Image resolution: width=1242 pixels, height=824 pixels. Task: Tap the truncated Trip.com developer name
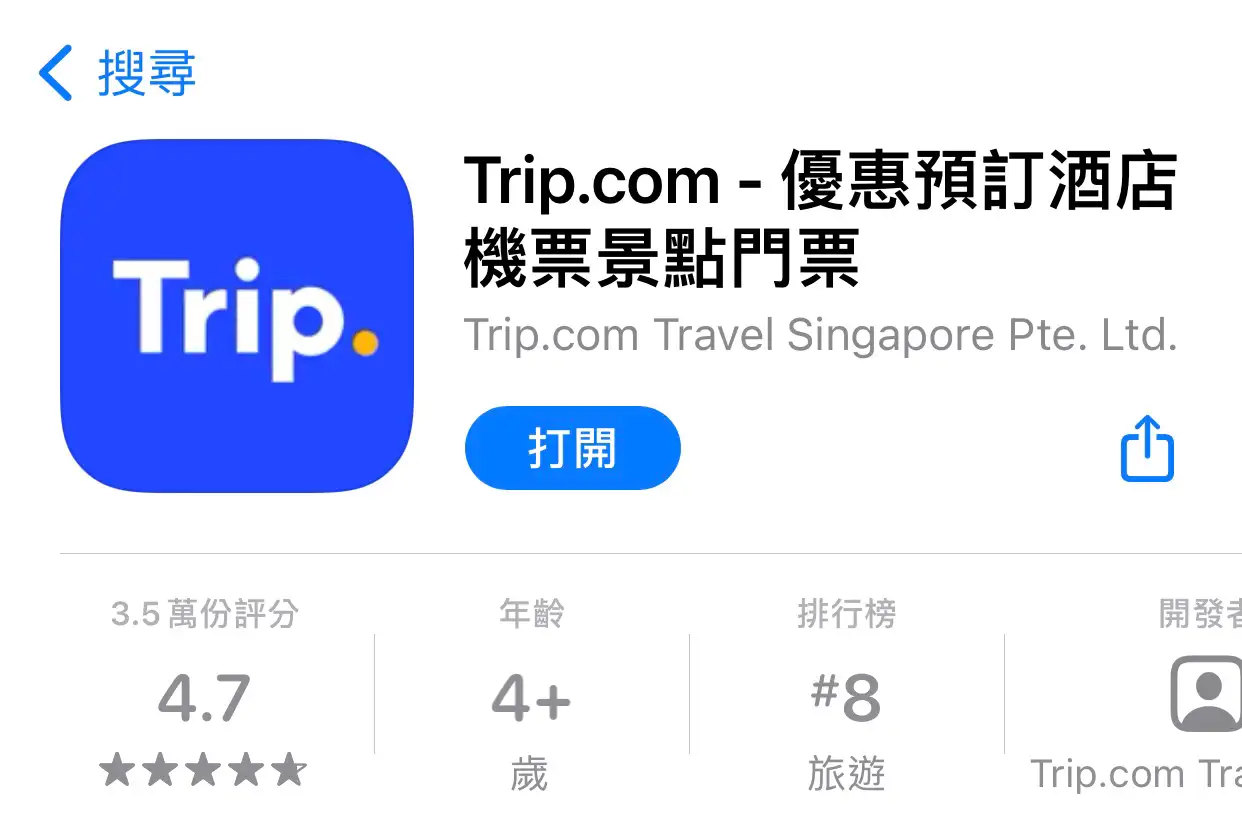coord(1136,775)
